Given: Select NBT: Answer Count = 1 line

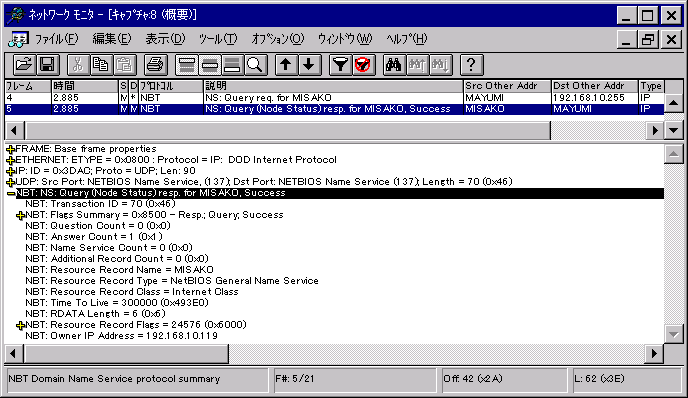Looking at the screenshot, I should (x=94, y=237).
